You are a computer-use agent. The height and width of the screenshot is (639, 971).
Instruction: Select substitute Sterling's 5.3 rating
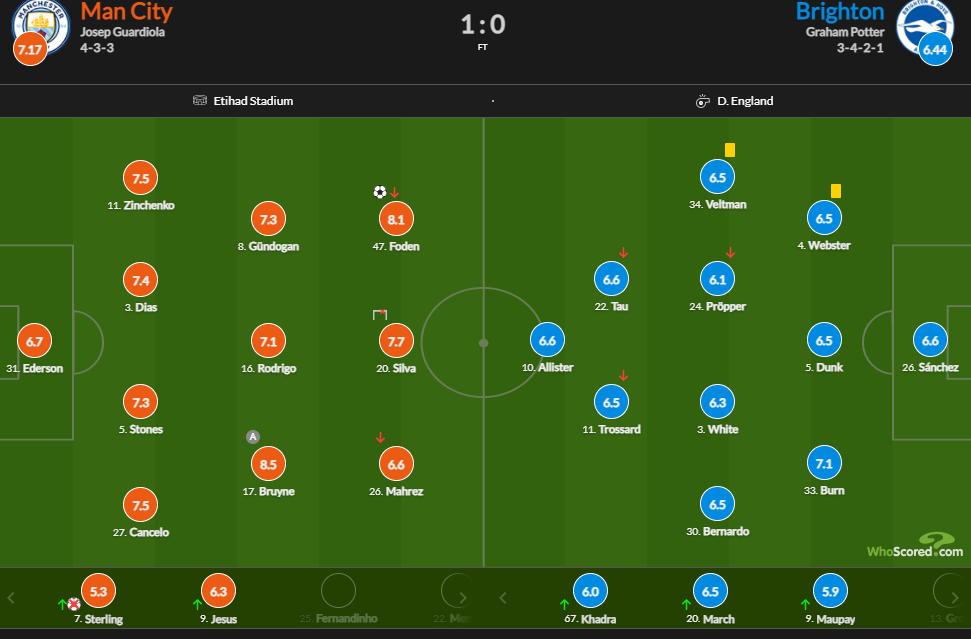point(97,592)
